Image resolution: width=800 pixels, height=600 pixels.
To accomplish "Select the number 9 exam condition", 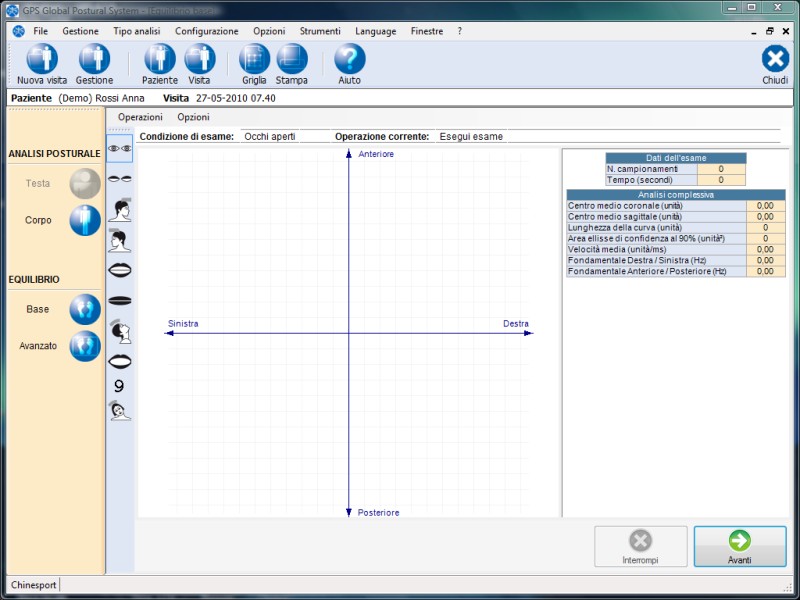I will [120, 386].
